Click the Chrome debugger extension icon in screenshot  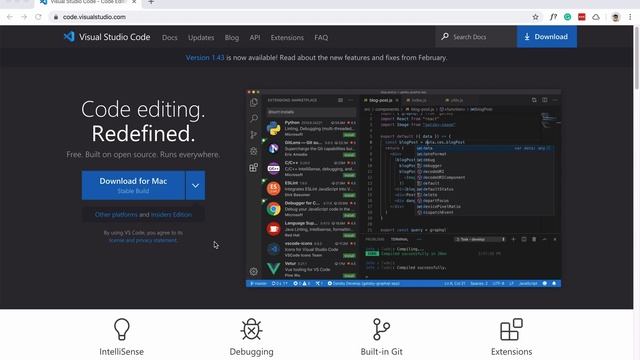pos(273,209)
